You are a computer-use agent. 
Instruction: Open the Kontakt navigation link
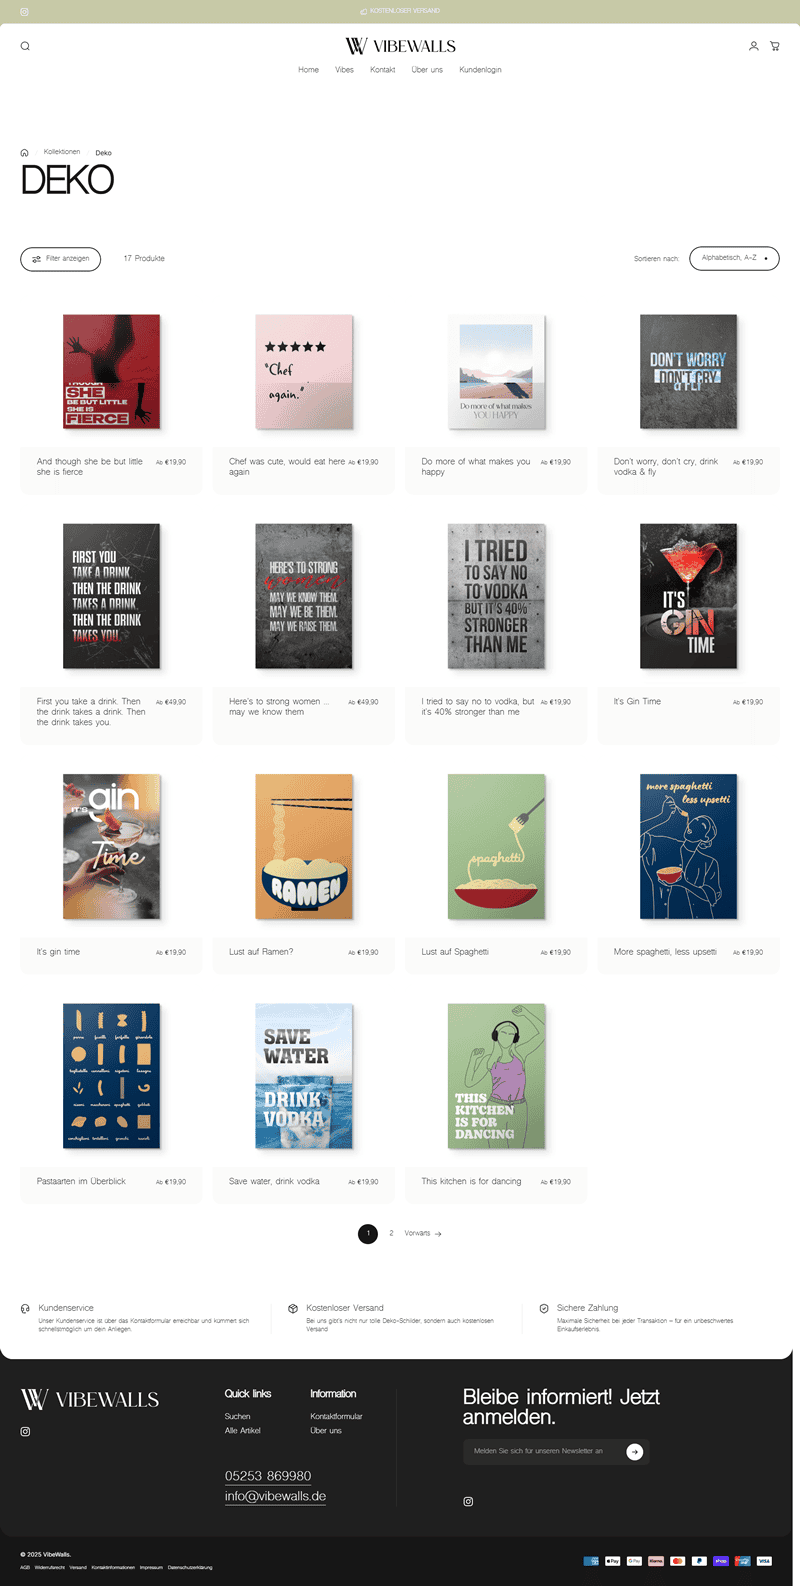coord(382,70)
